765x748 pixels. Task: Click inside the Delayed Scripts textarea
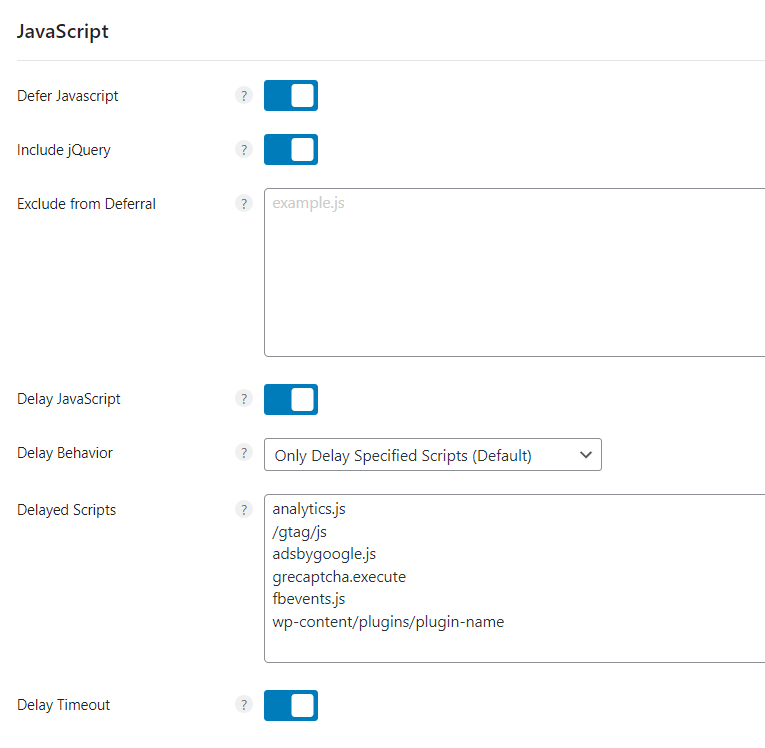pyautogui.click(x=515, y=578)
